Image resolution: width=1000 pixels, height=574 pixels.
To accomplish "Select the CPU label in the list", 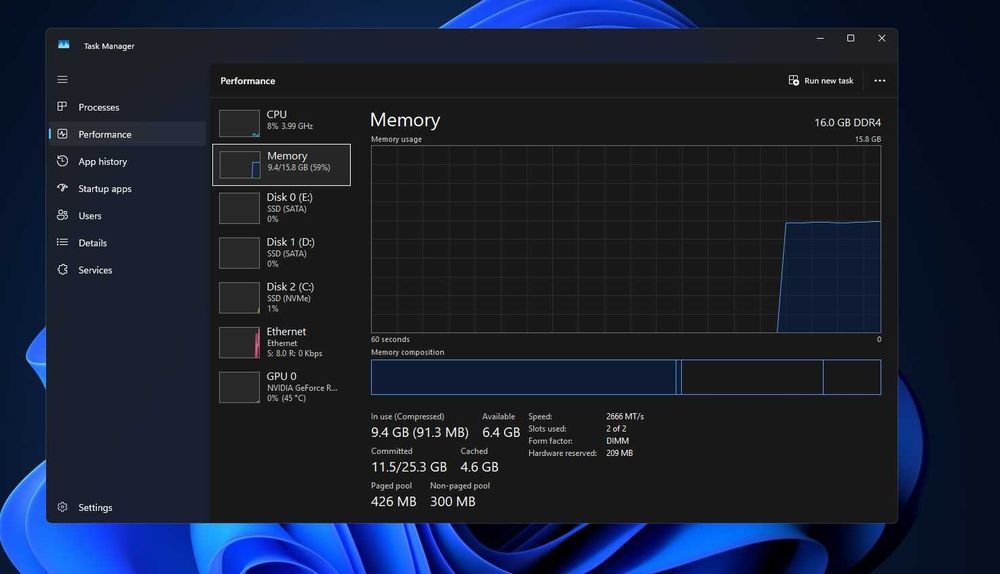I will [277, 114].
